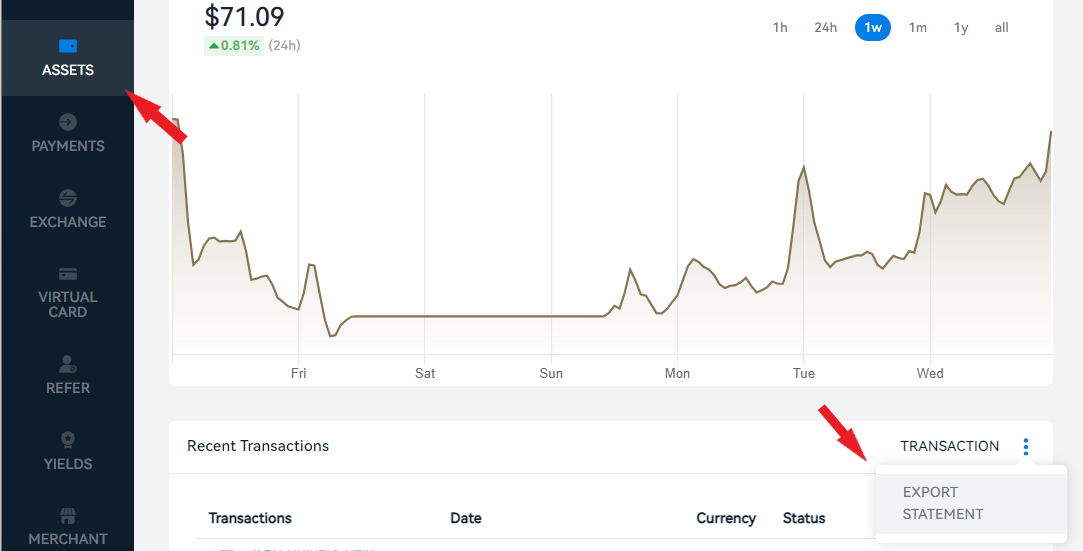Switch chart to 24h range
The image size is (1083, 551).
tap(825, 28)
